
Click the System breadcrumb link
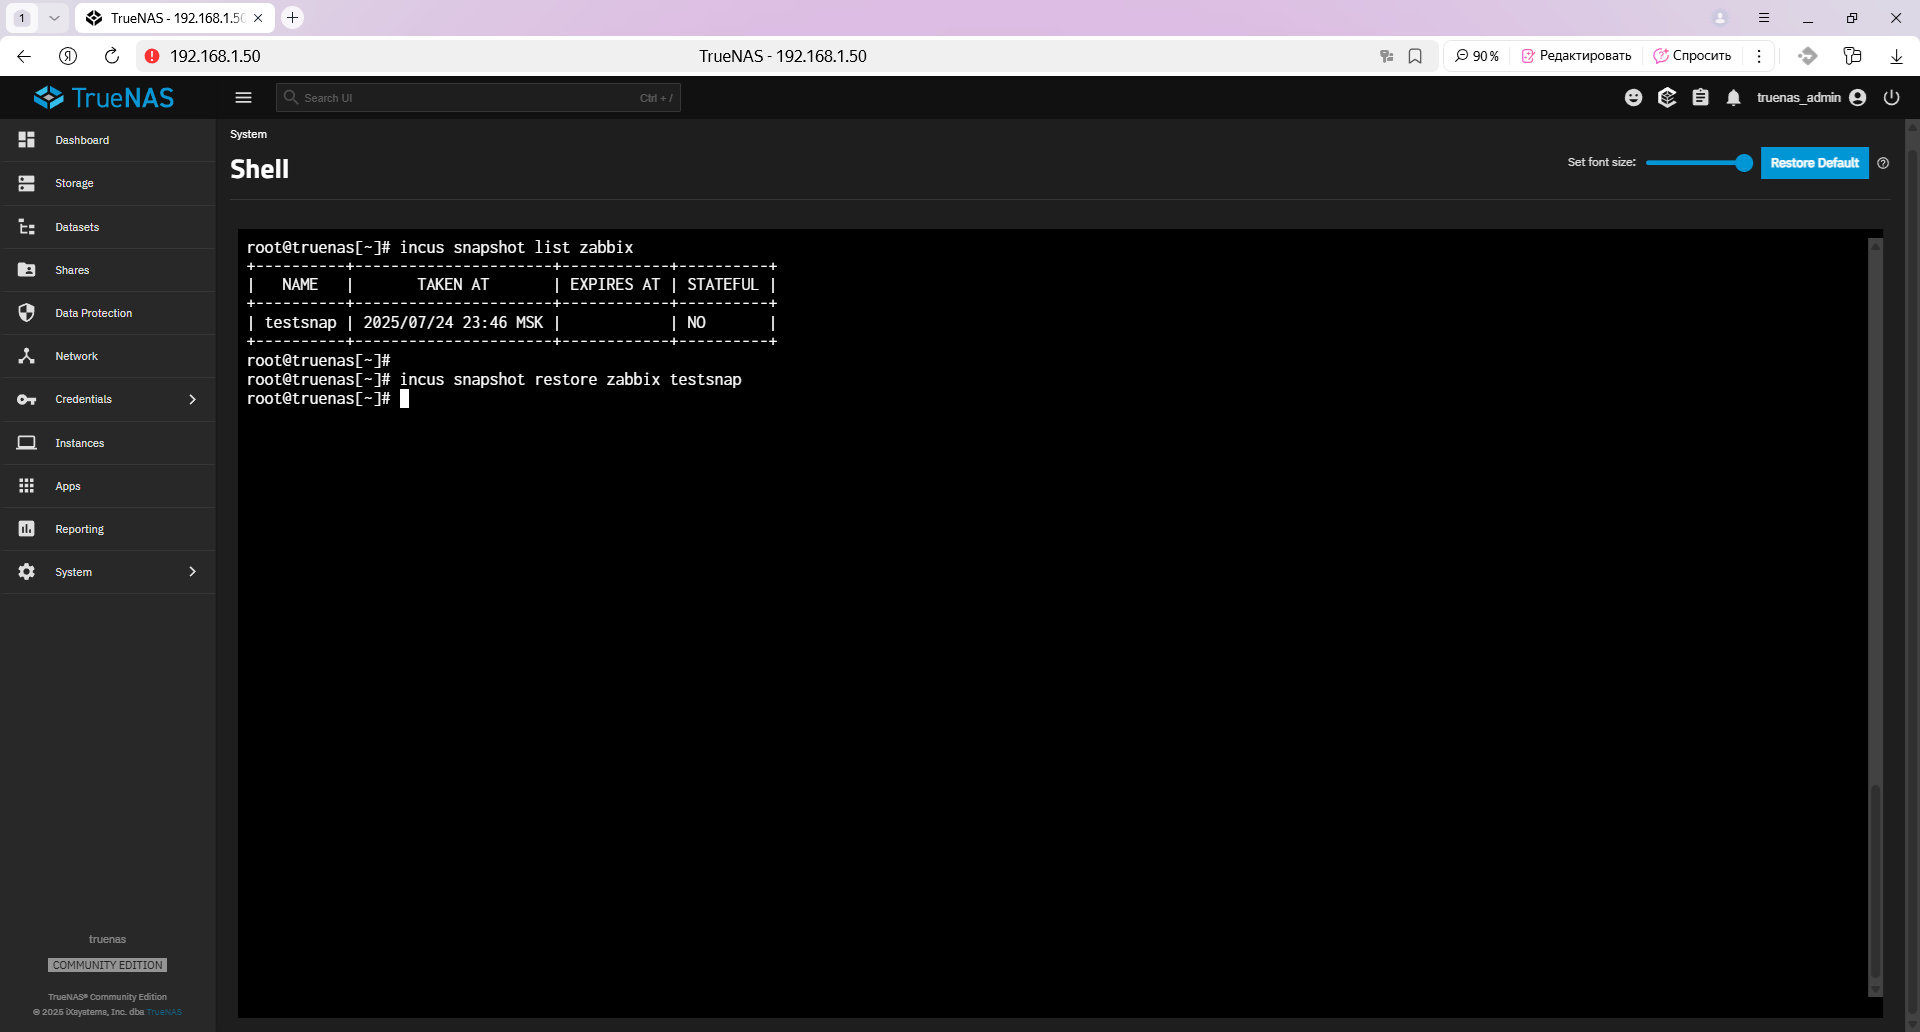[x=248, y=134]
